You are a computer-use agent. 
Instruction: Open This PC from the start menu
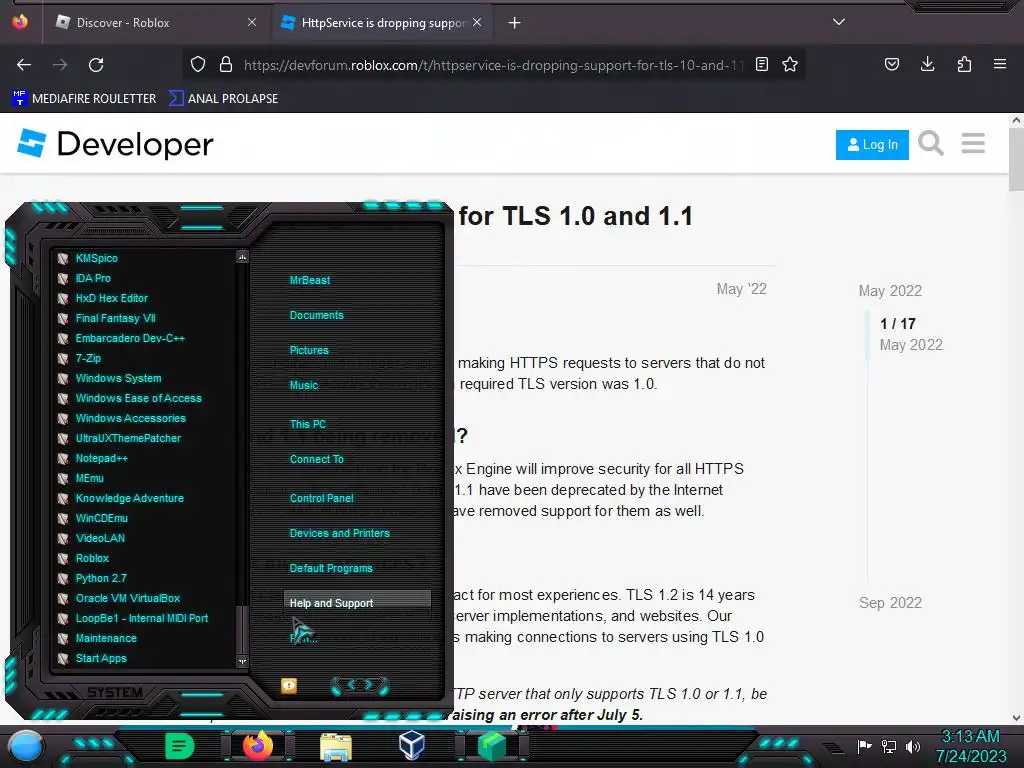click(308, 424)
